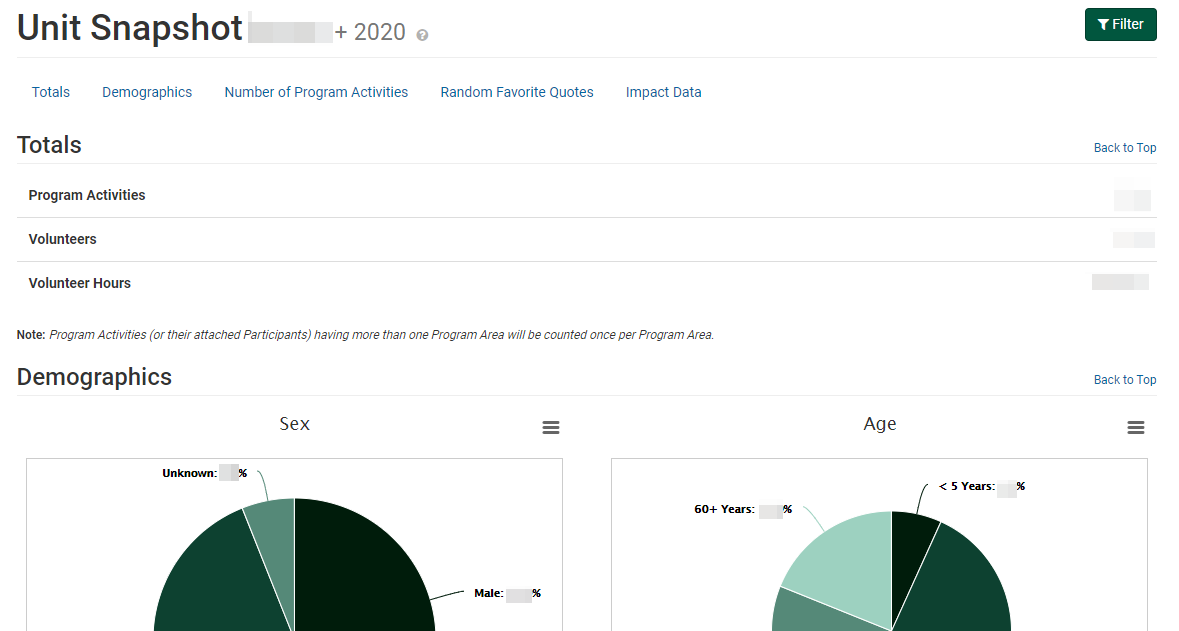Click the filter funnel icon on Filter button

tap(1104, 24)
